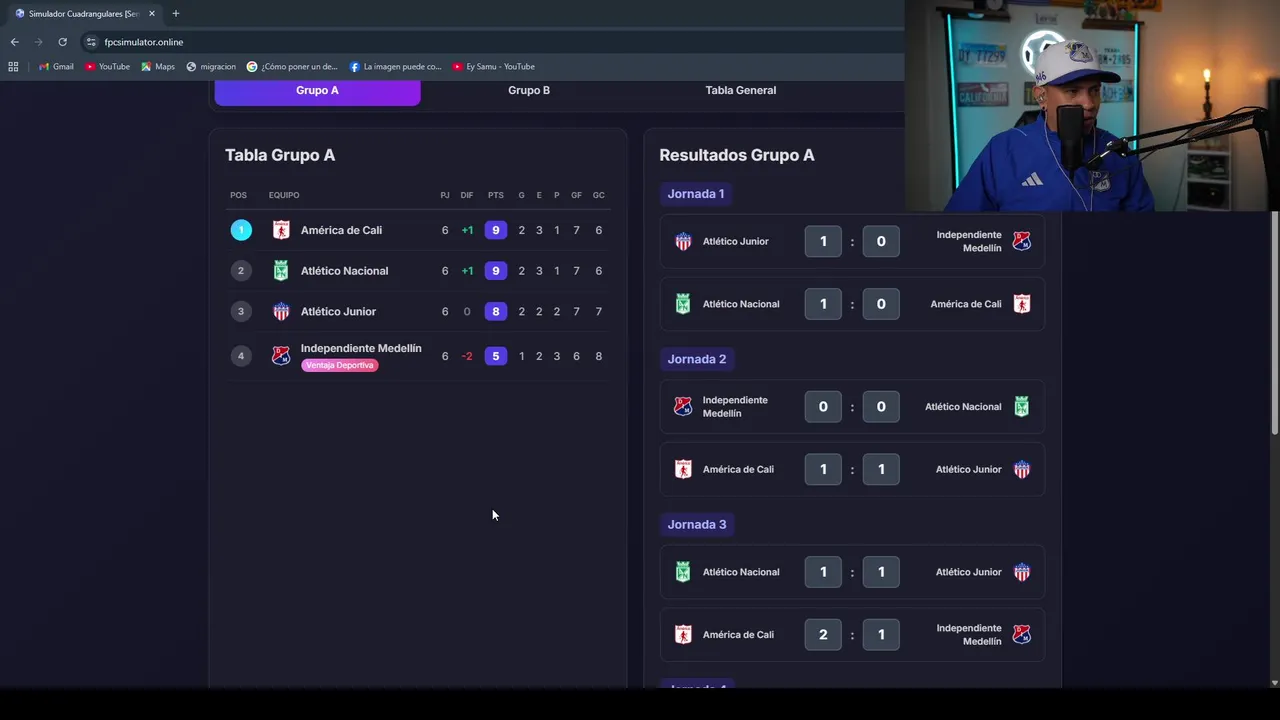Viewport: 1280px width, 720px height.
Task: Click Atlético Junior team name in table
Action: (x=338, y=311)
